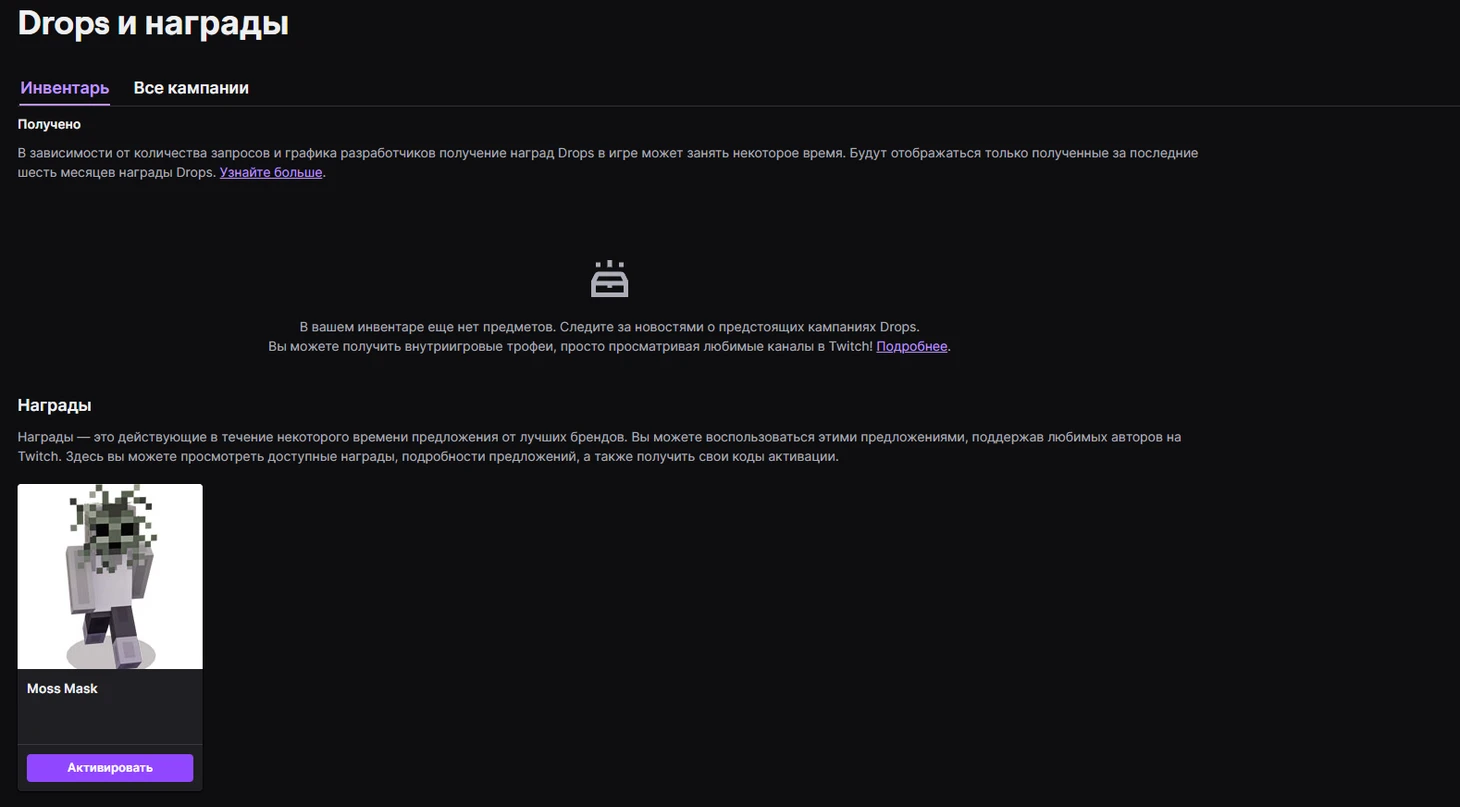Click the Награды section heading
Image resolution: width=1460 pixels, height=807 pixels.
click(x=55, y=405)
